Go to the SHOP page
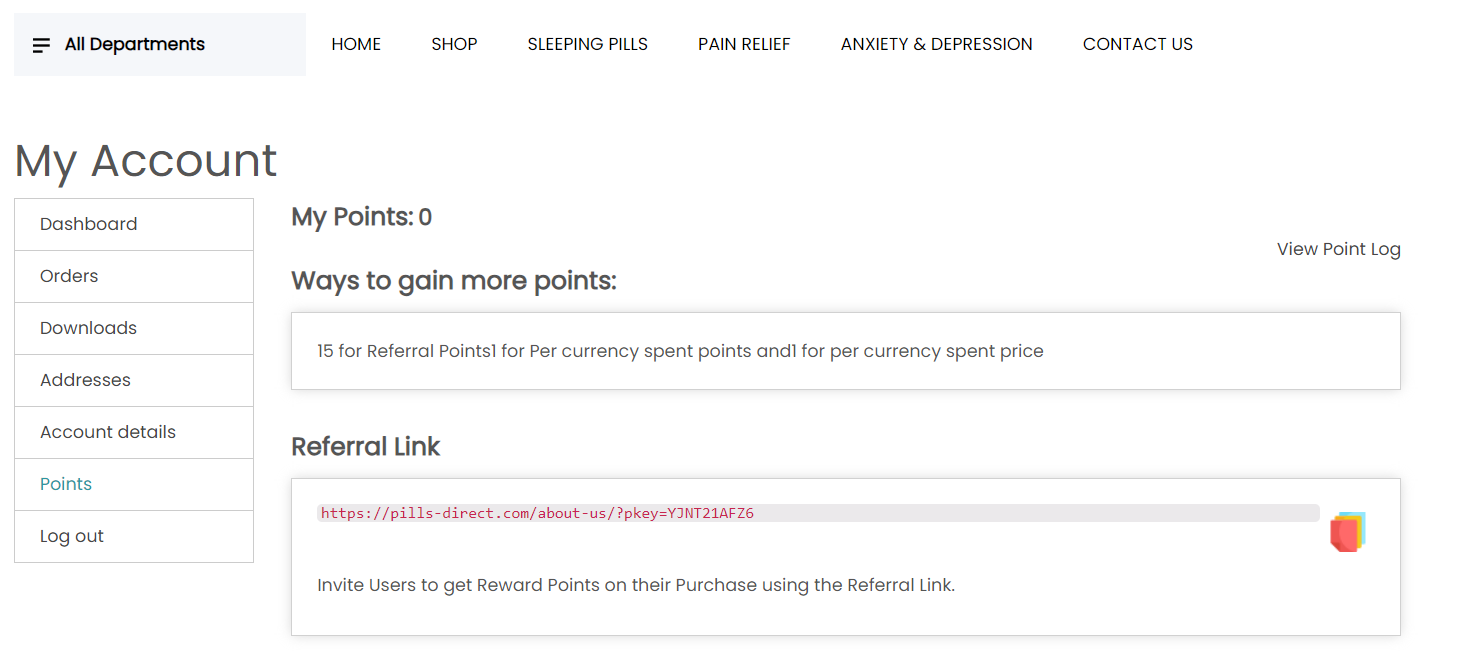Screen dimensions: 1482x651 (x=454, y=44)
